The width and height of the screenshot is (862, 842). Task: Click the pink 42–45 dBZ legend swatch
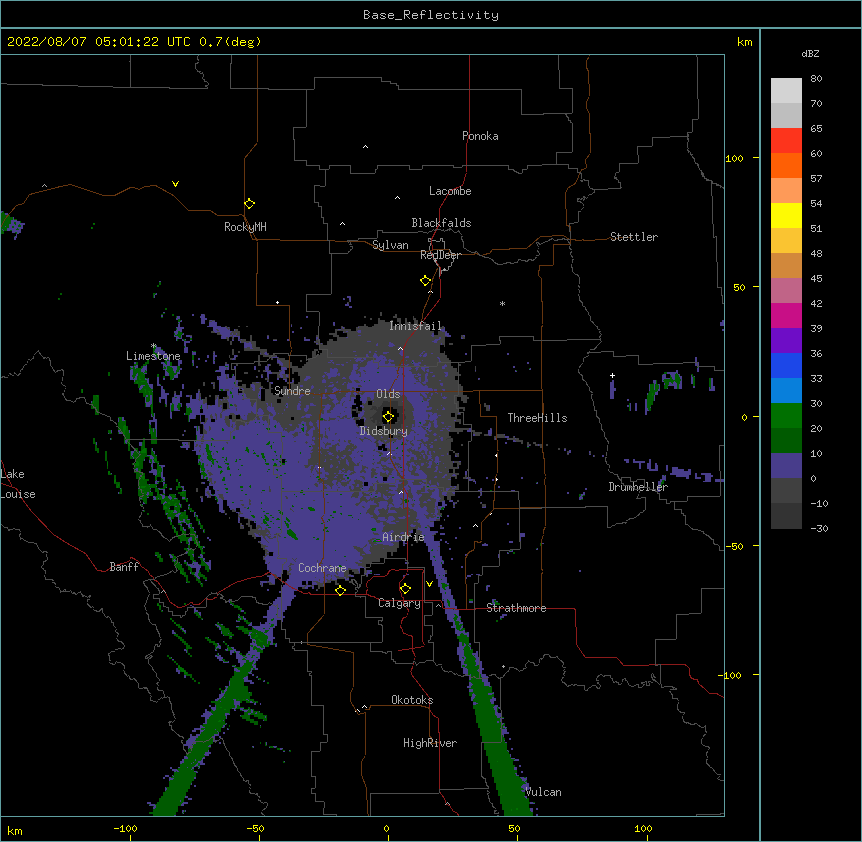tap(786, 291)
